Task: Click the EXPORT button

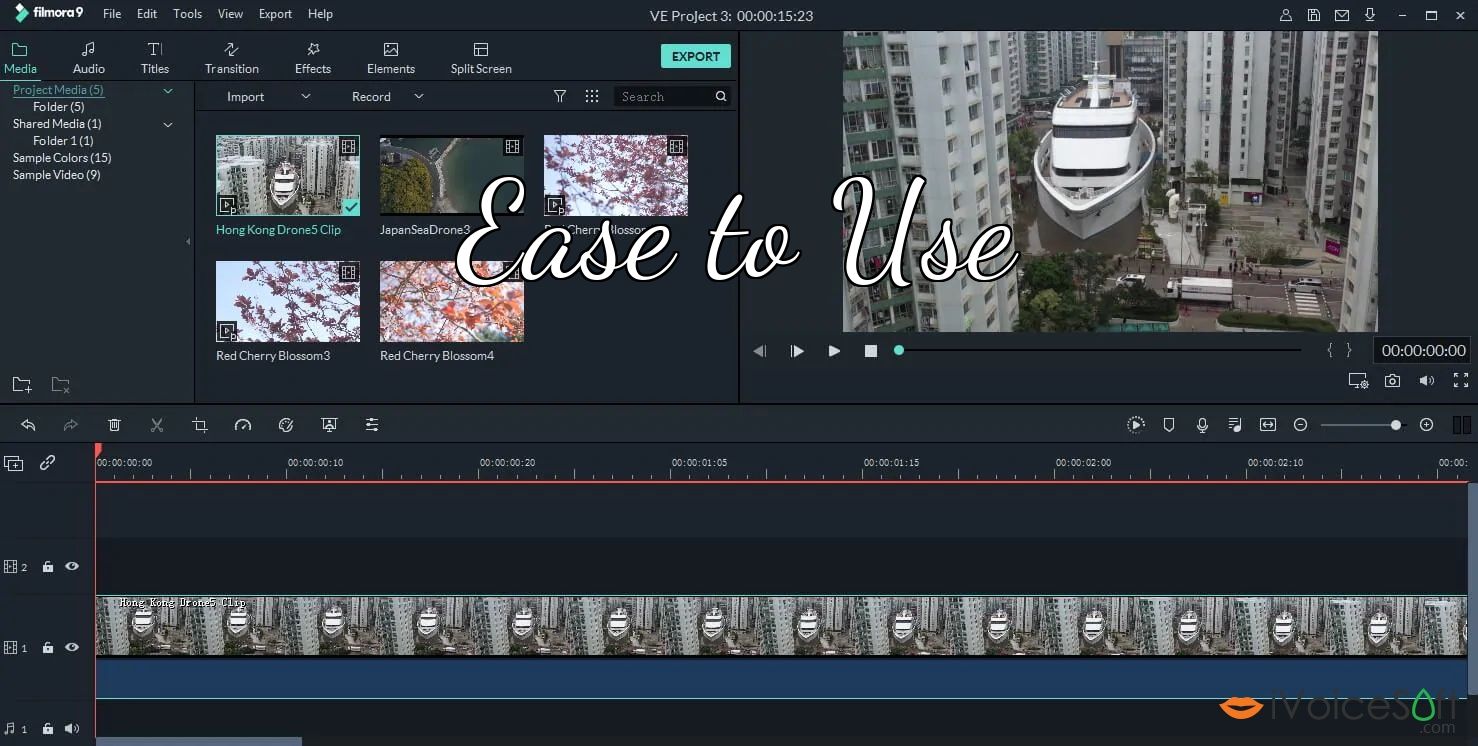Action: point(695,56)
